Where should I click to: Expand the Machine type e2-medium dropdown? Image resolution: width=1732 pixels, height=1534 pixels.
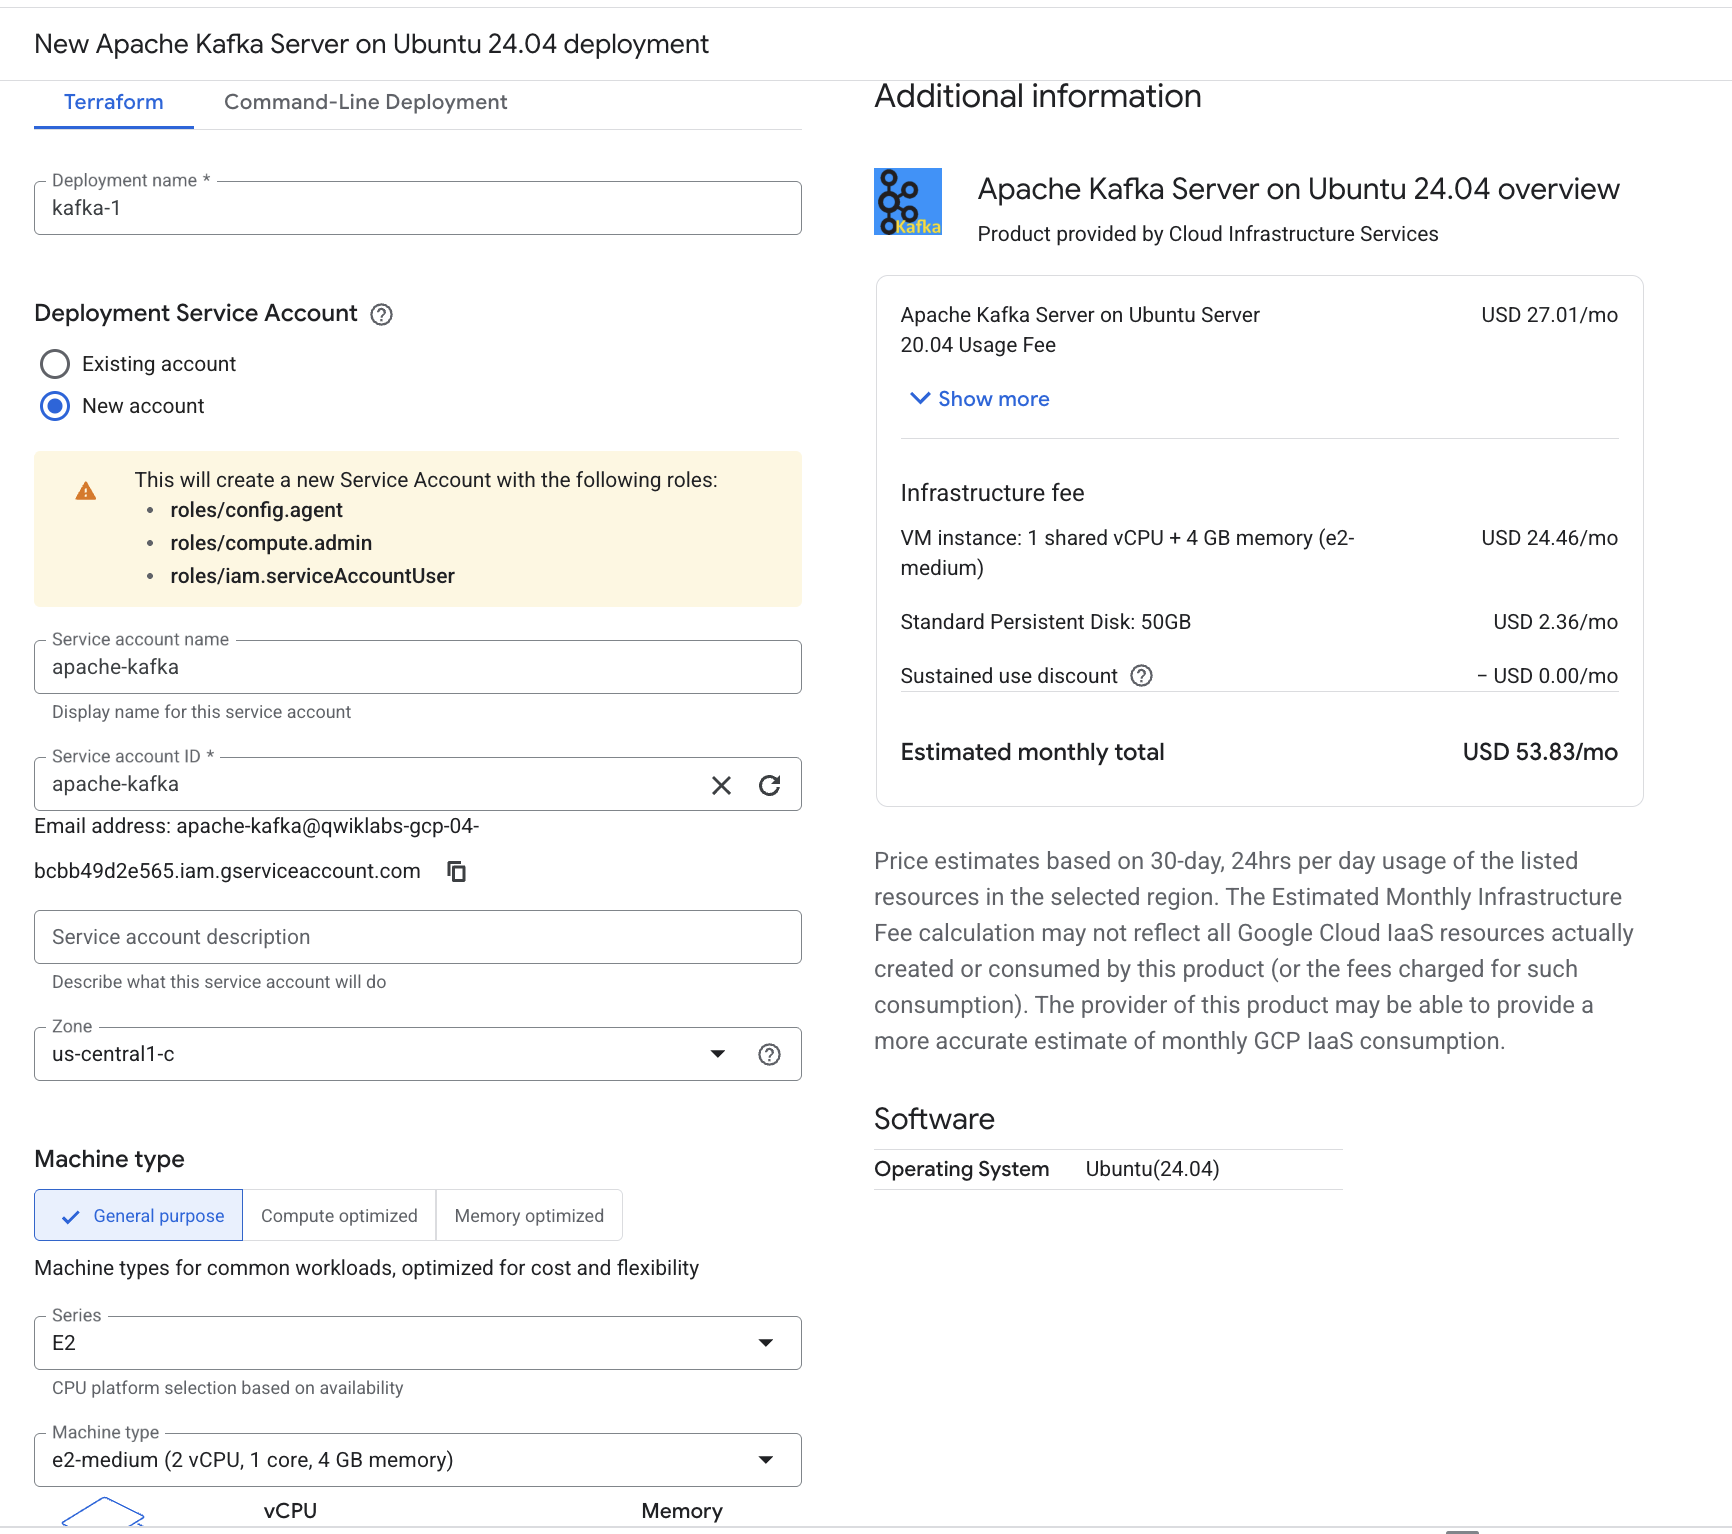417,1460
